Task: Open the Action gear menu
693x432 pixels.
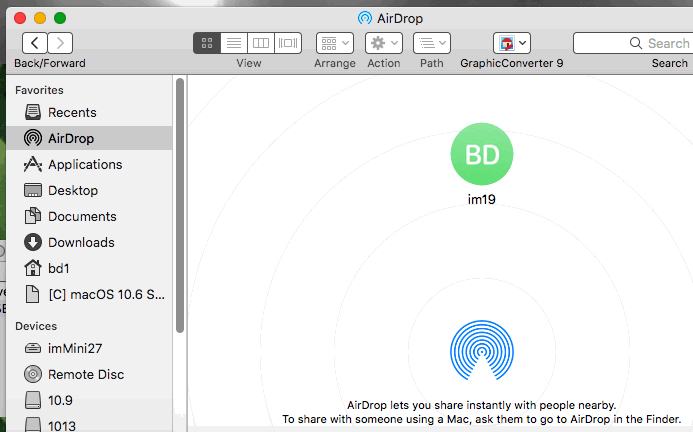Action: point(384,43)
